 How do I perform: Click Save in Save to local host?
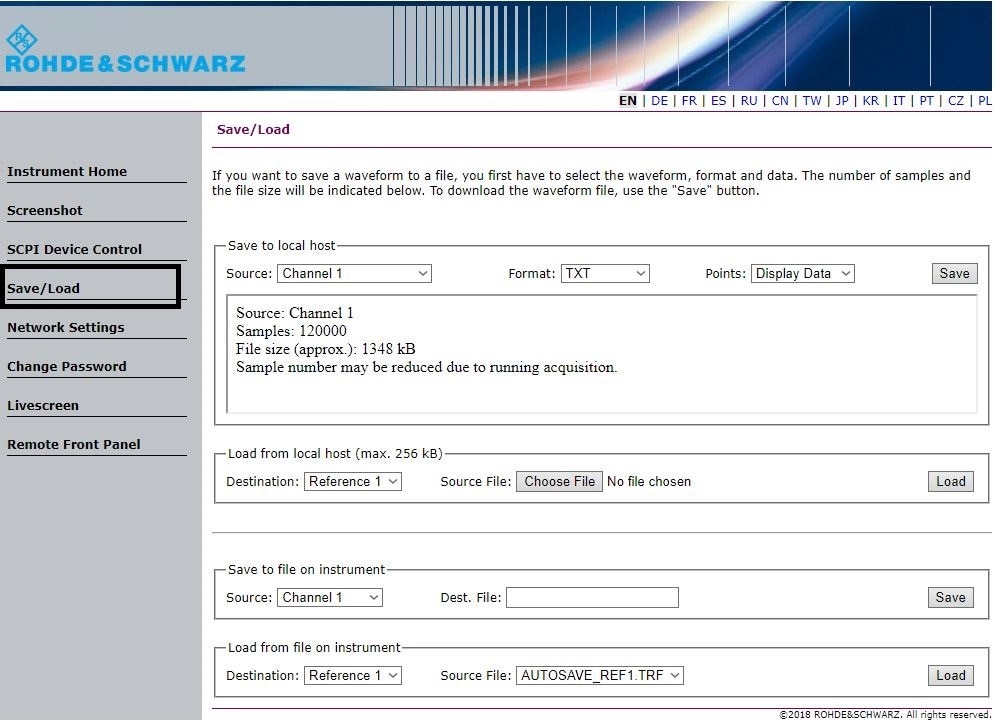click(953, 274)
